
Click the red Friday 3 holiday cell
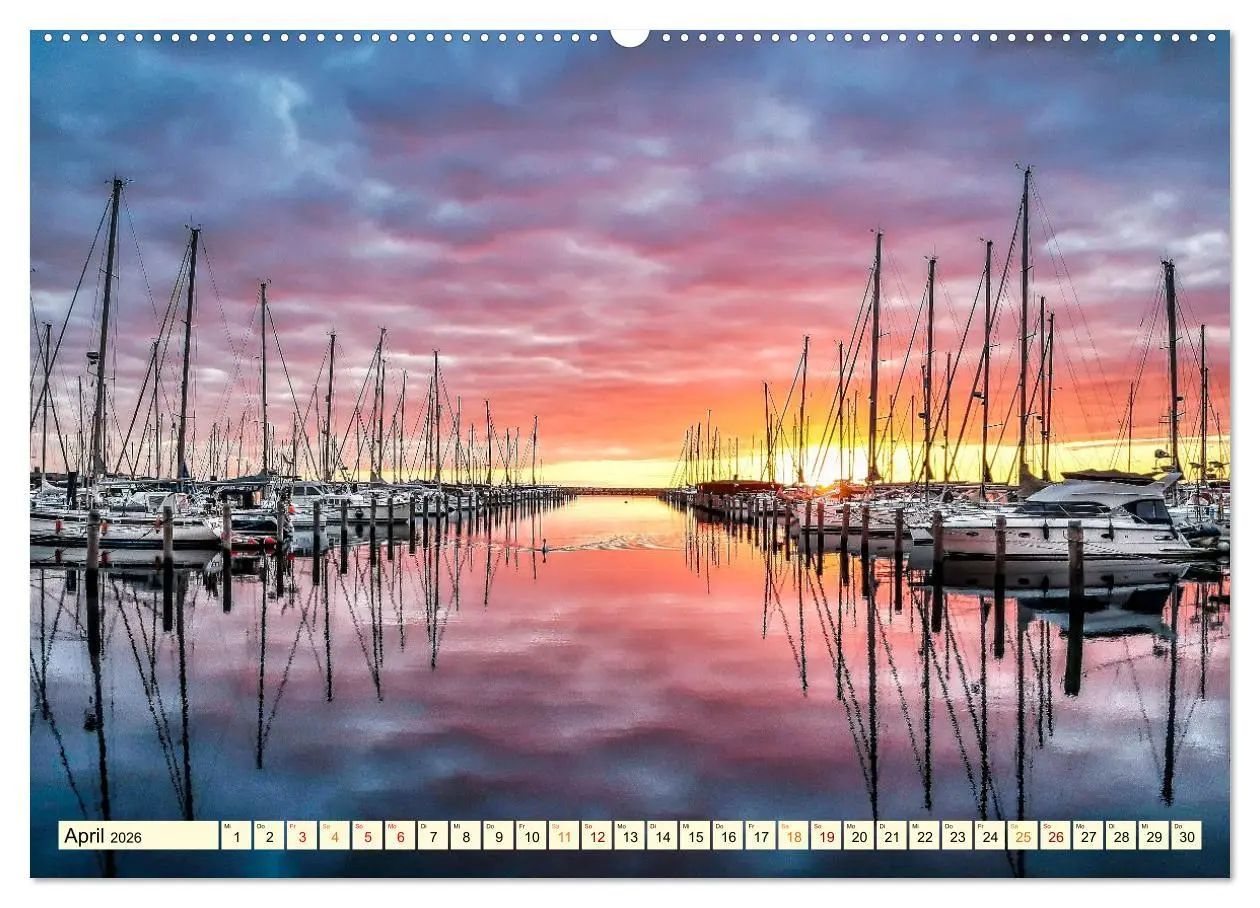(301, 836)
